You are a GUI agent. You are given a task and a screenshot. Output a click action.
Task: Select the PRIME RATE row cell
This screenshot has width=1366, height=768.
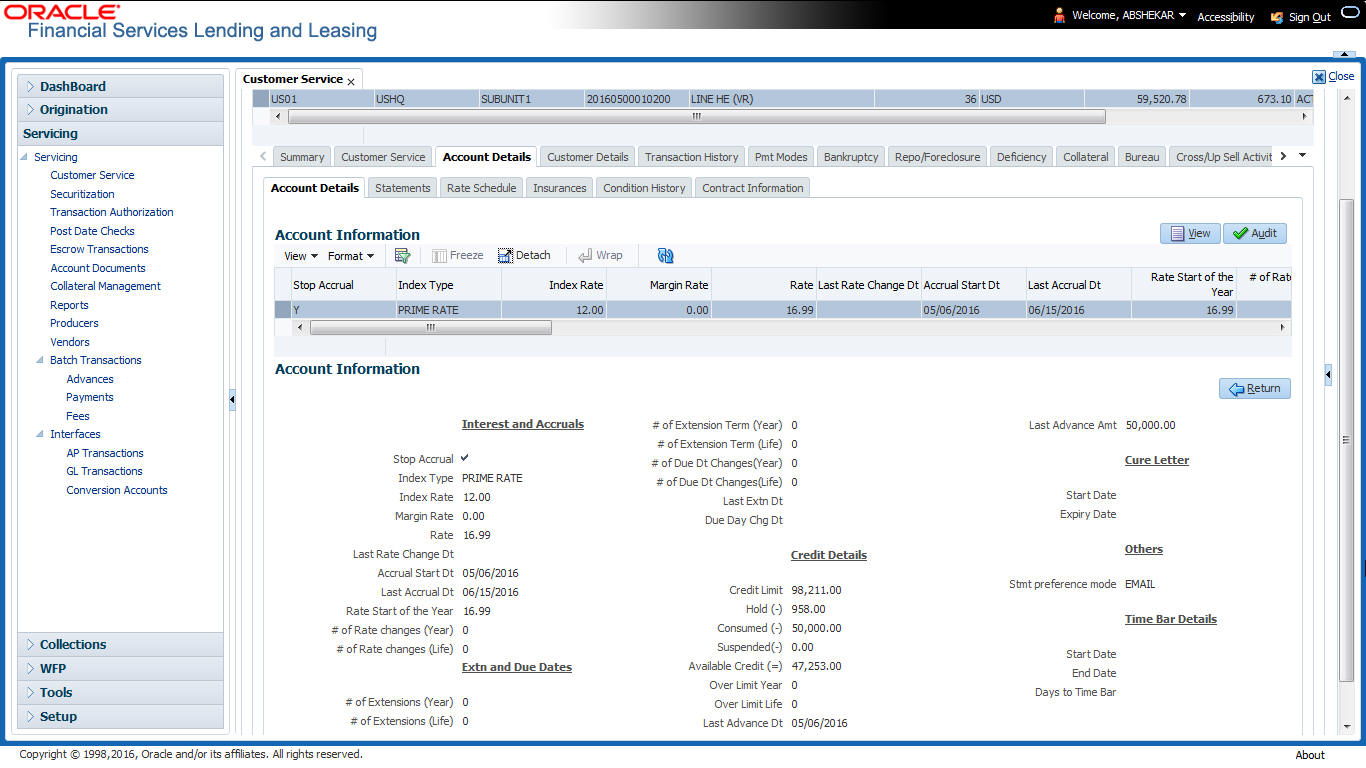click(x=449, y=310)
